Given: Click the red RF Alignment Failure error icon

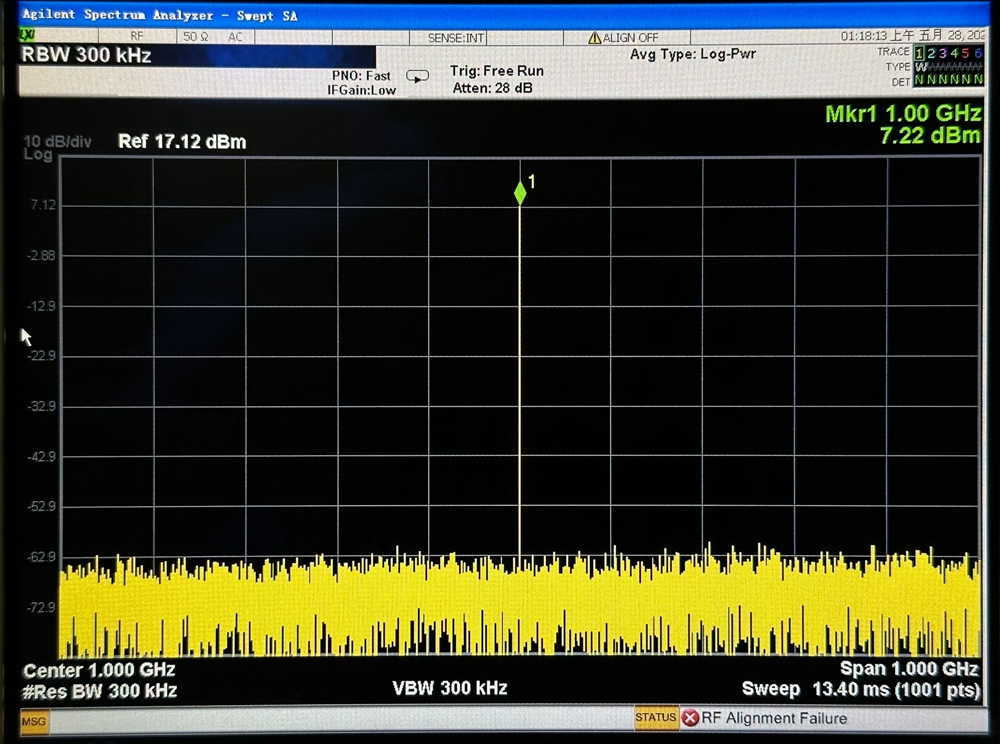Looking at the screenshot, I should click(x=690, y=718).
